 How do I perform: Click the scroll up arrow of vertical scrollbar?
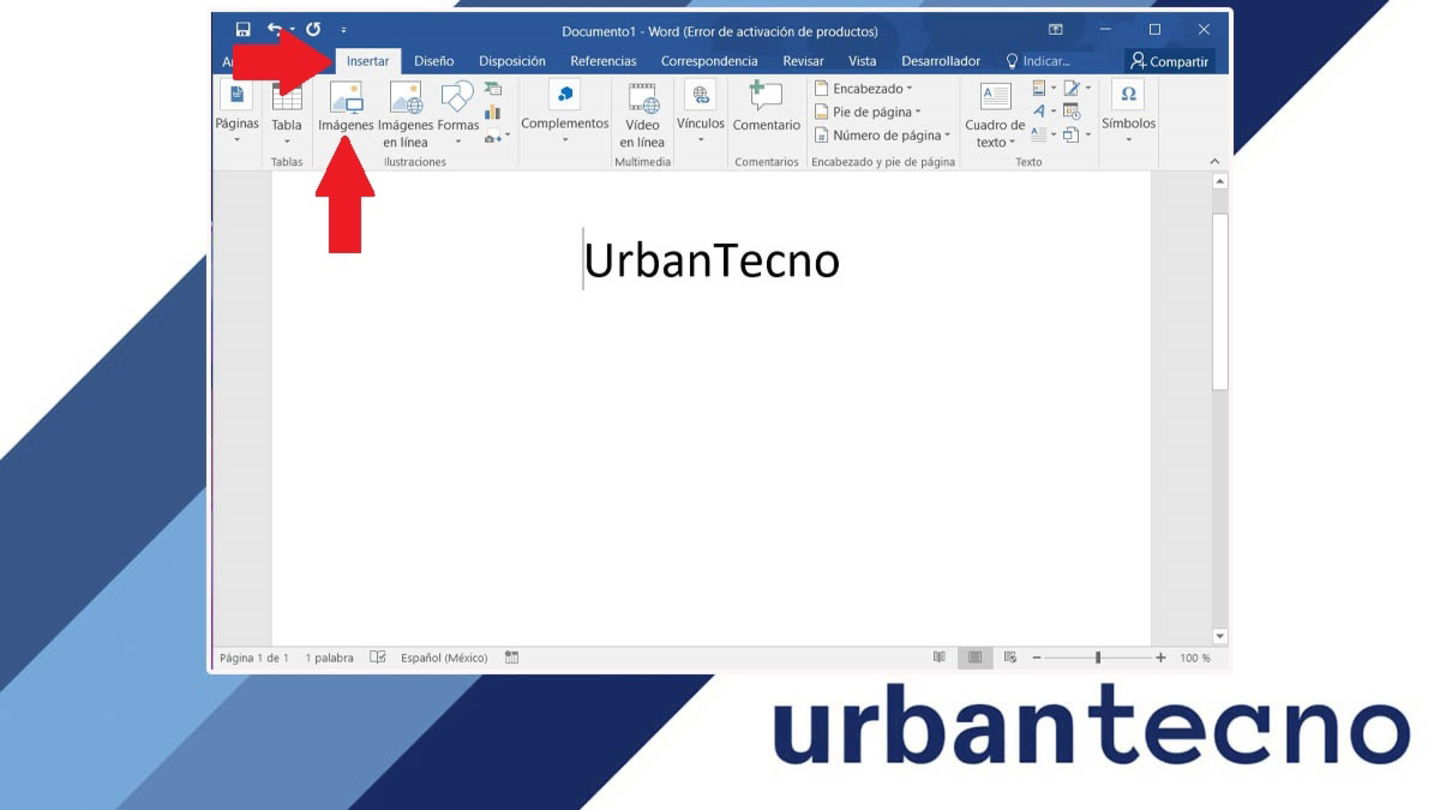tap(1220, 182)
